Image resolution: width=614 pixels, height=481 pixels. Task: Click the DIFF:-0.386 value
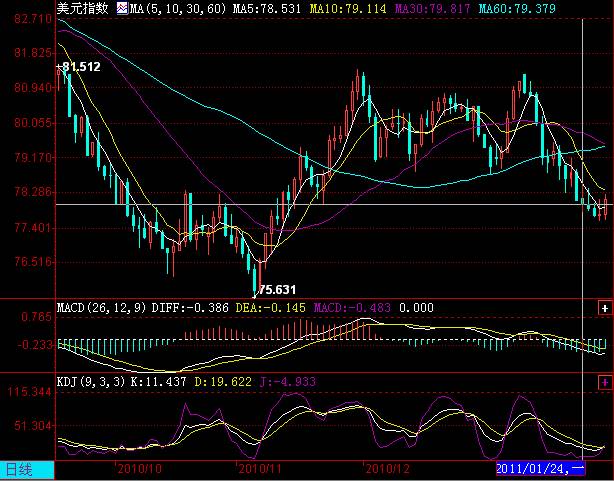point(190,308)
